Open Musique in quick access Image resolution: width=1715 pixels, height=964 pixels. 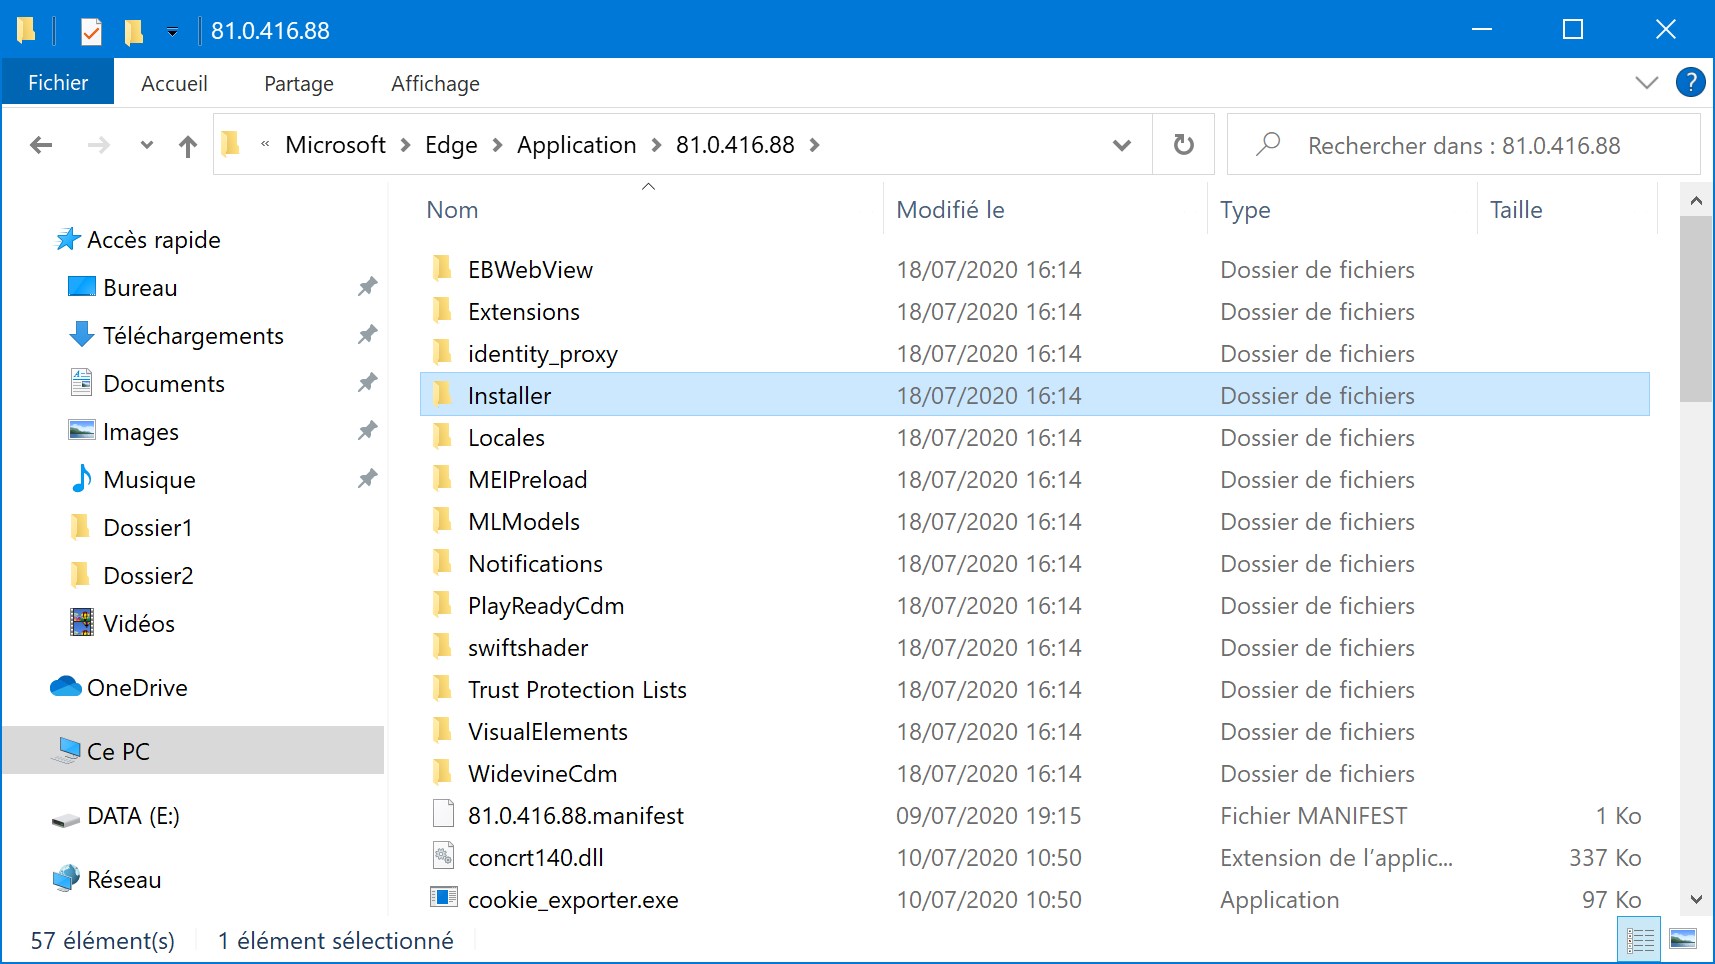[132, 480]
